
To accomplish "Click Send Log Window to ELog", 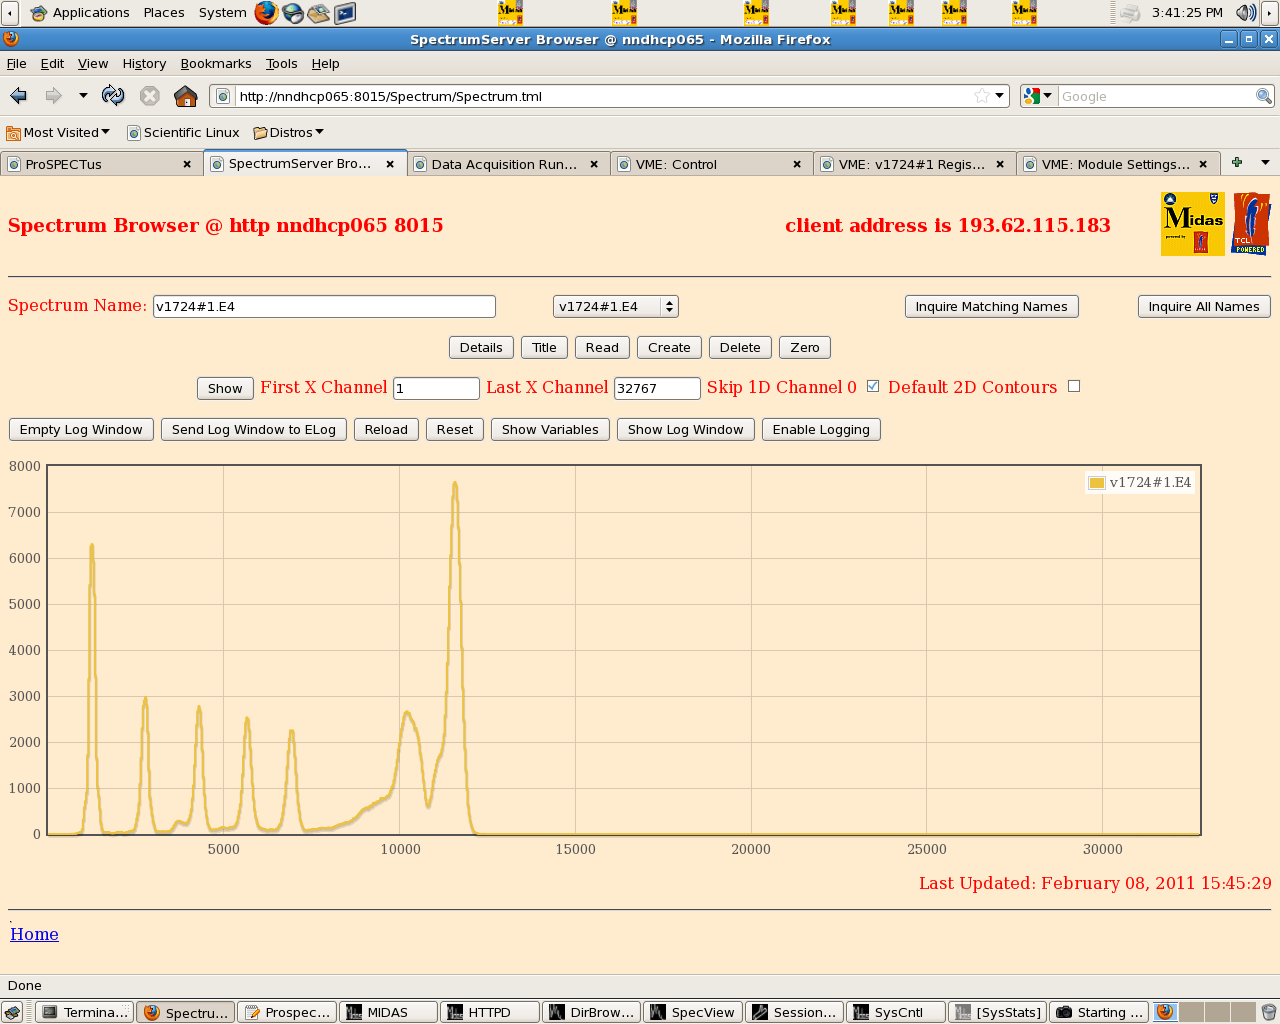I will [x=254, y=429].
